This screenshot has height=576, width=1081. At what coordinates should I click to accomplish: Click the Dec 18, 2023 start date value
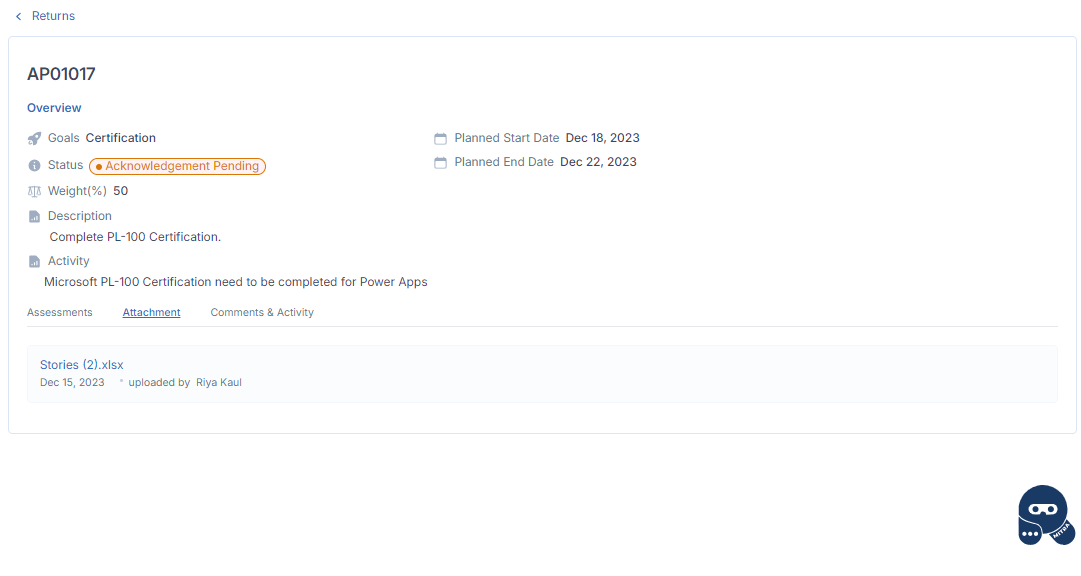[x=603, y=138]
